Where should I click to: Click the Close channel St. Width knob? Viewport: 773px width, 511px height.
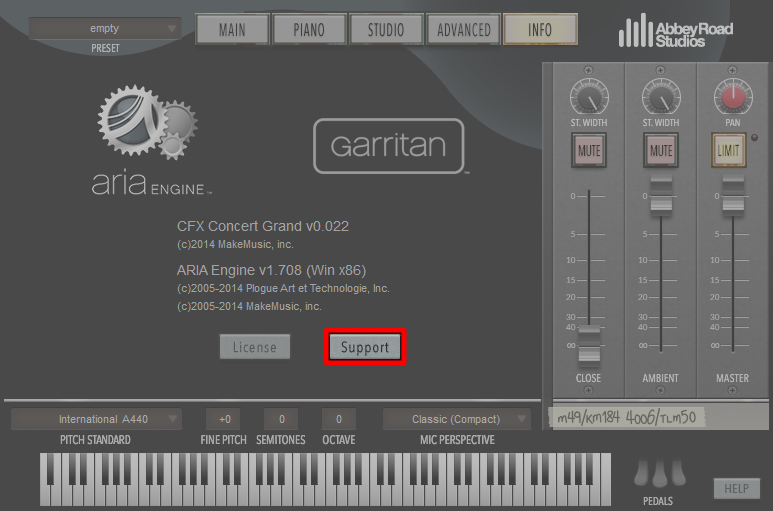[589, 97]
